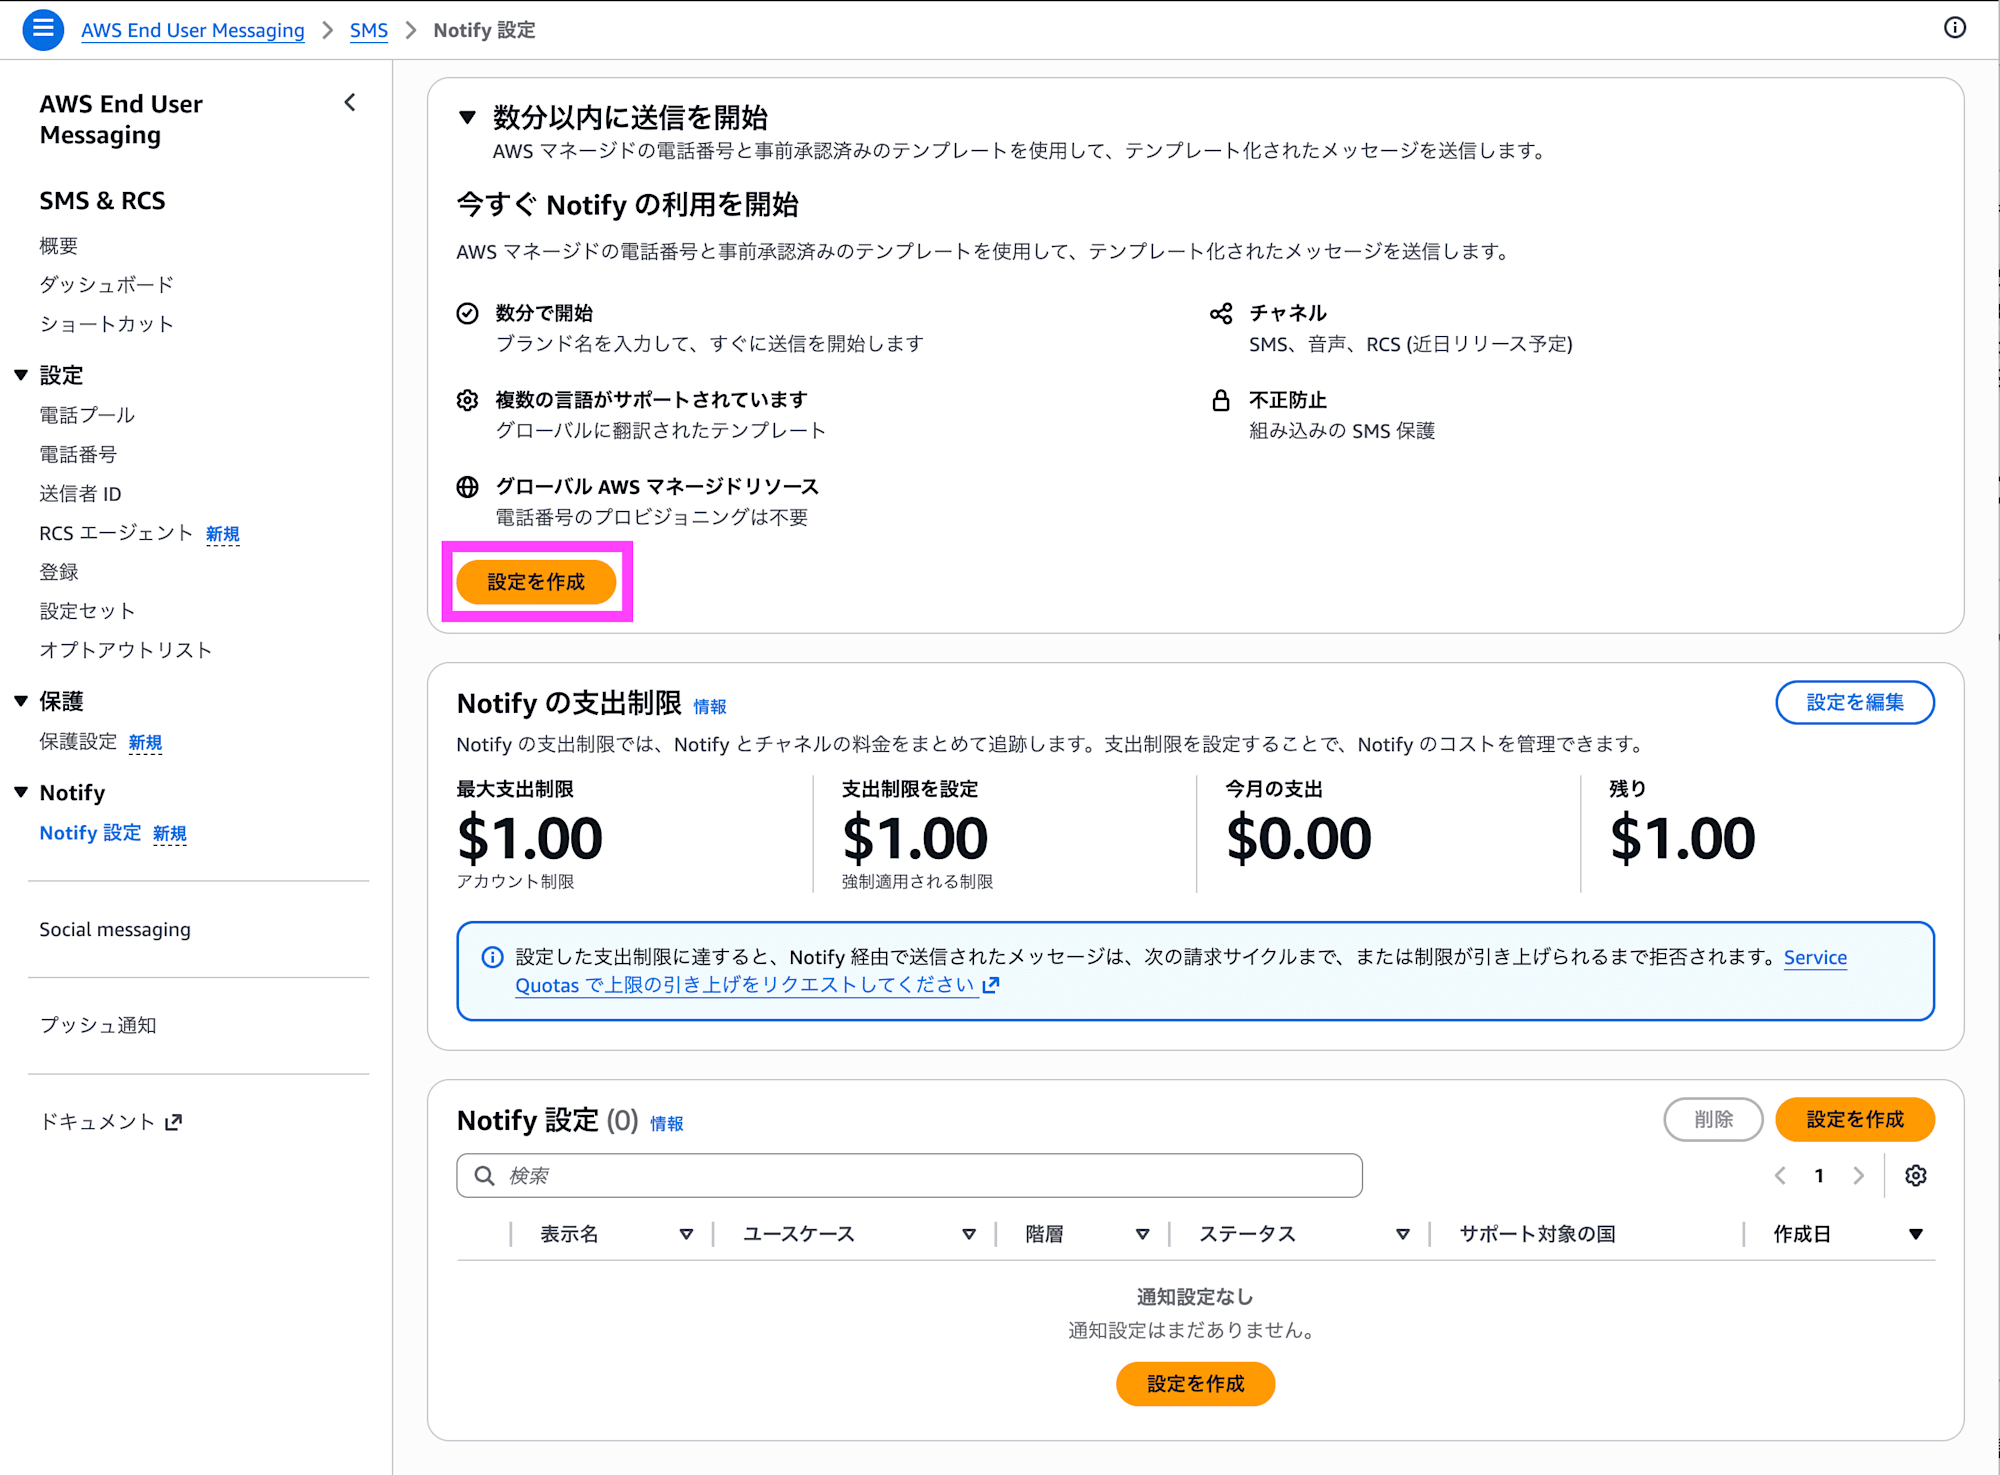Open the Service Quotas link

[1815, 957]
